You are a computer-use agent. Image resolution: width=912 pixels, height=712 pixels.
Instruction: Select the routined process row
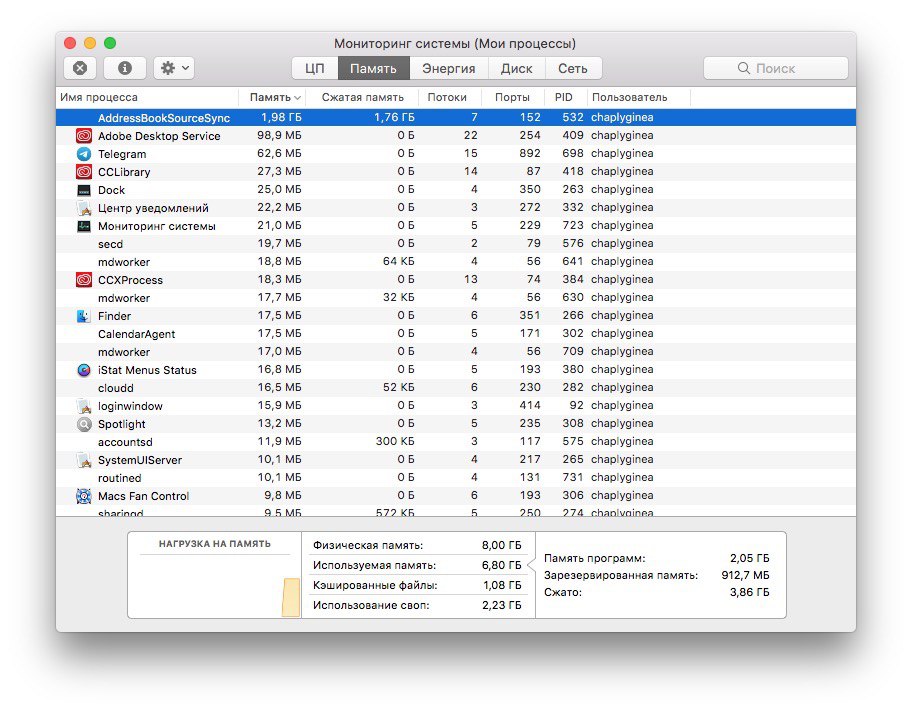pos(456,478)
